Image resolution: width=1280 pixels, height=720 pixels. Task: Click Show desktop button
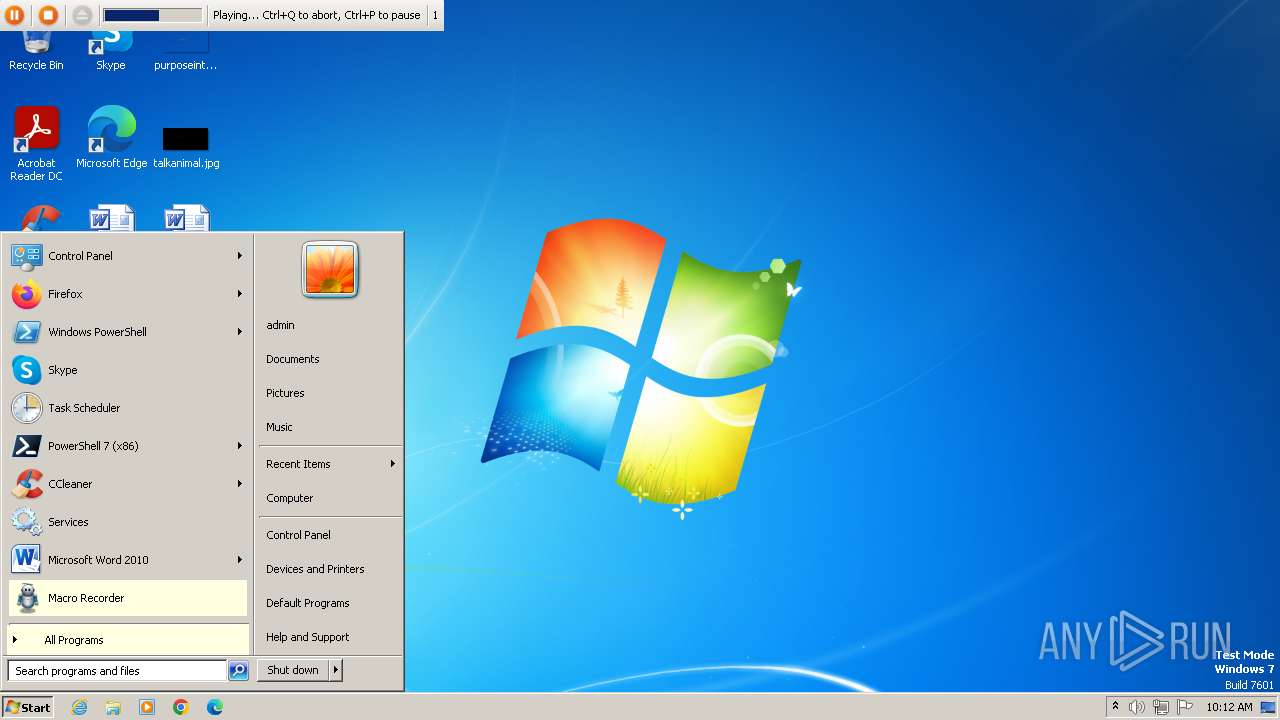click(x=1268, y=707)
